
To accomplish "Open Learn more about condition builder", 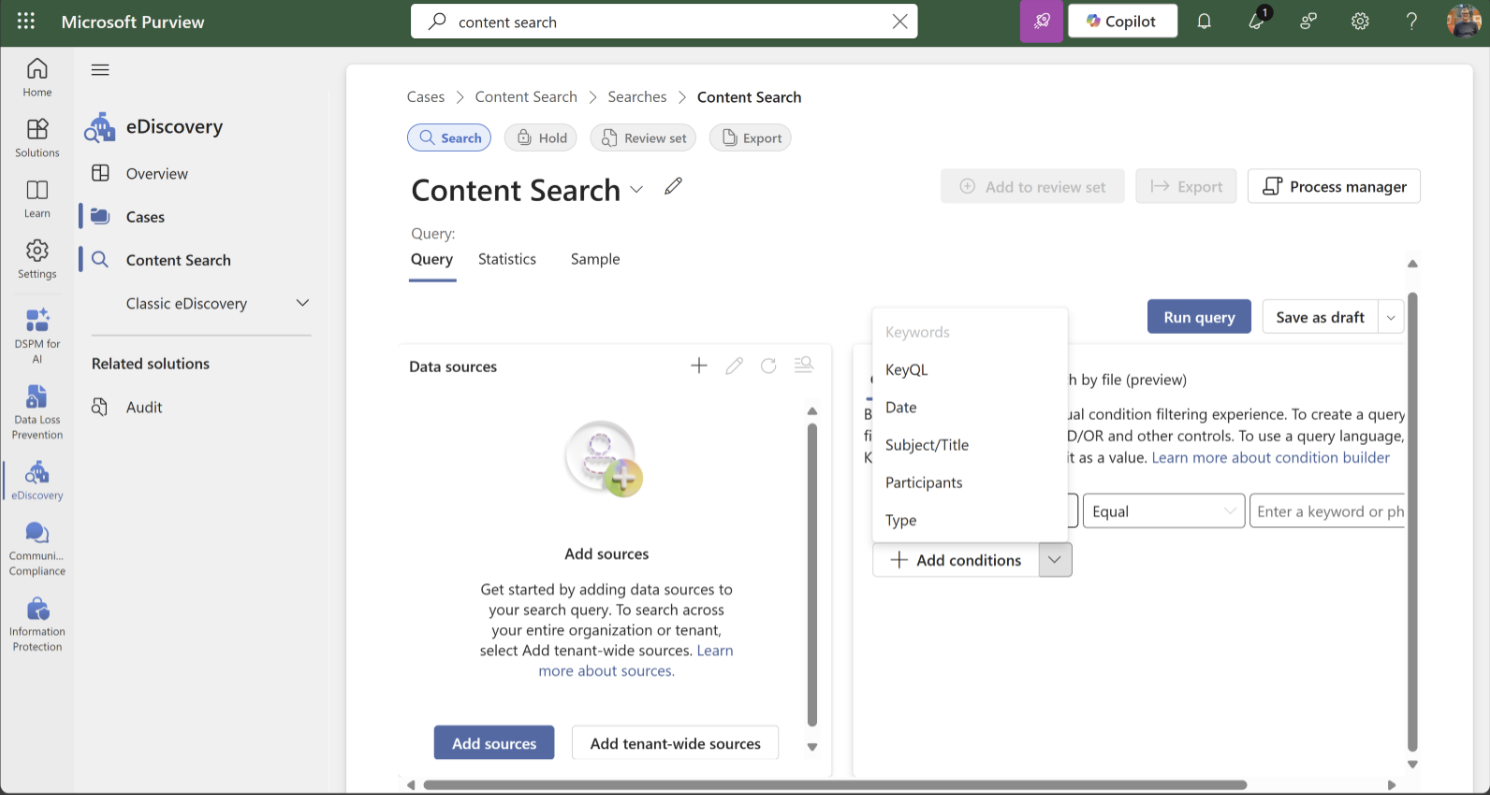I will (1270, 457).
